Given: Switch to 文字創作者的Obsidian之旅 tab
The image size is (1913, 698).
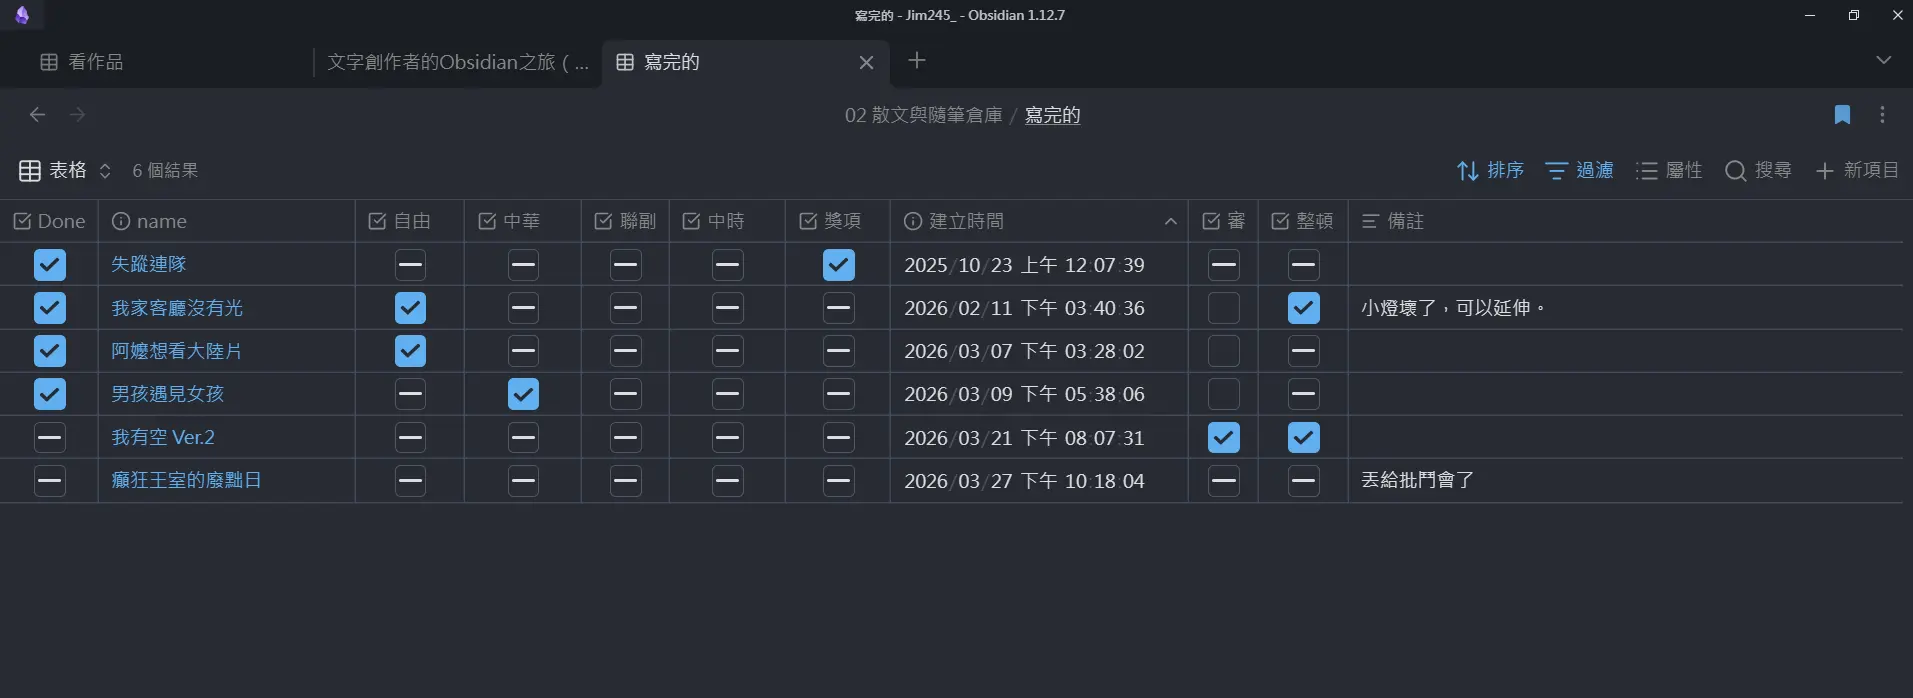Looking at the screenshot, I should pos(456,62).
